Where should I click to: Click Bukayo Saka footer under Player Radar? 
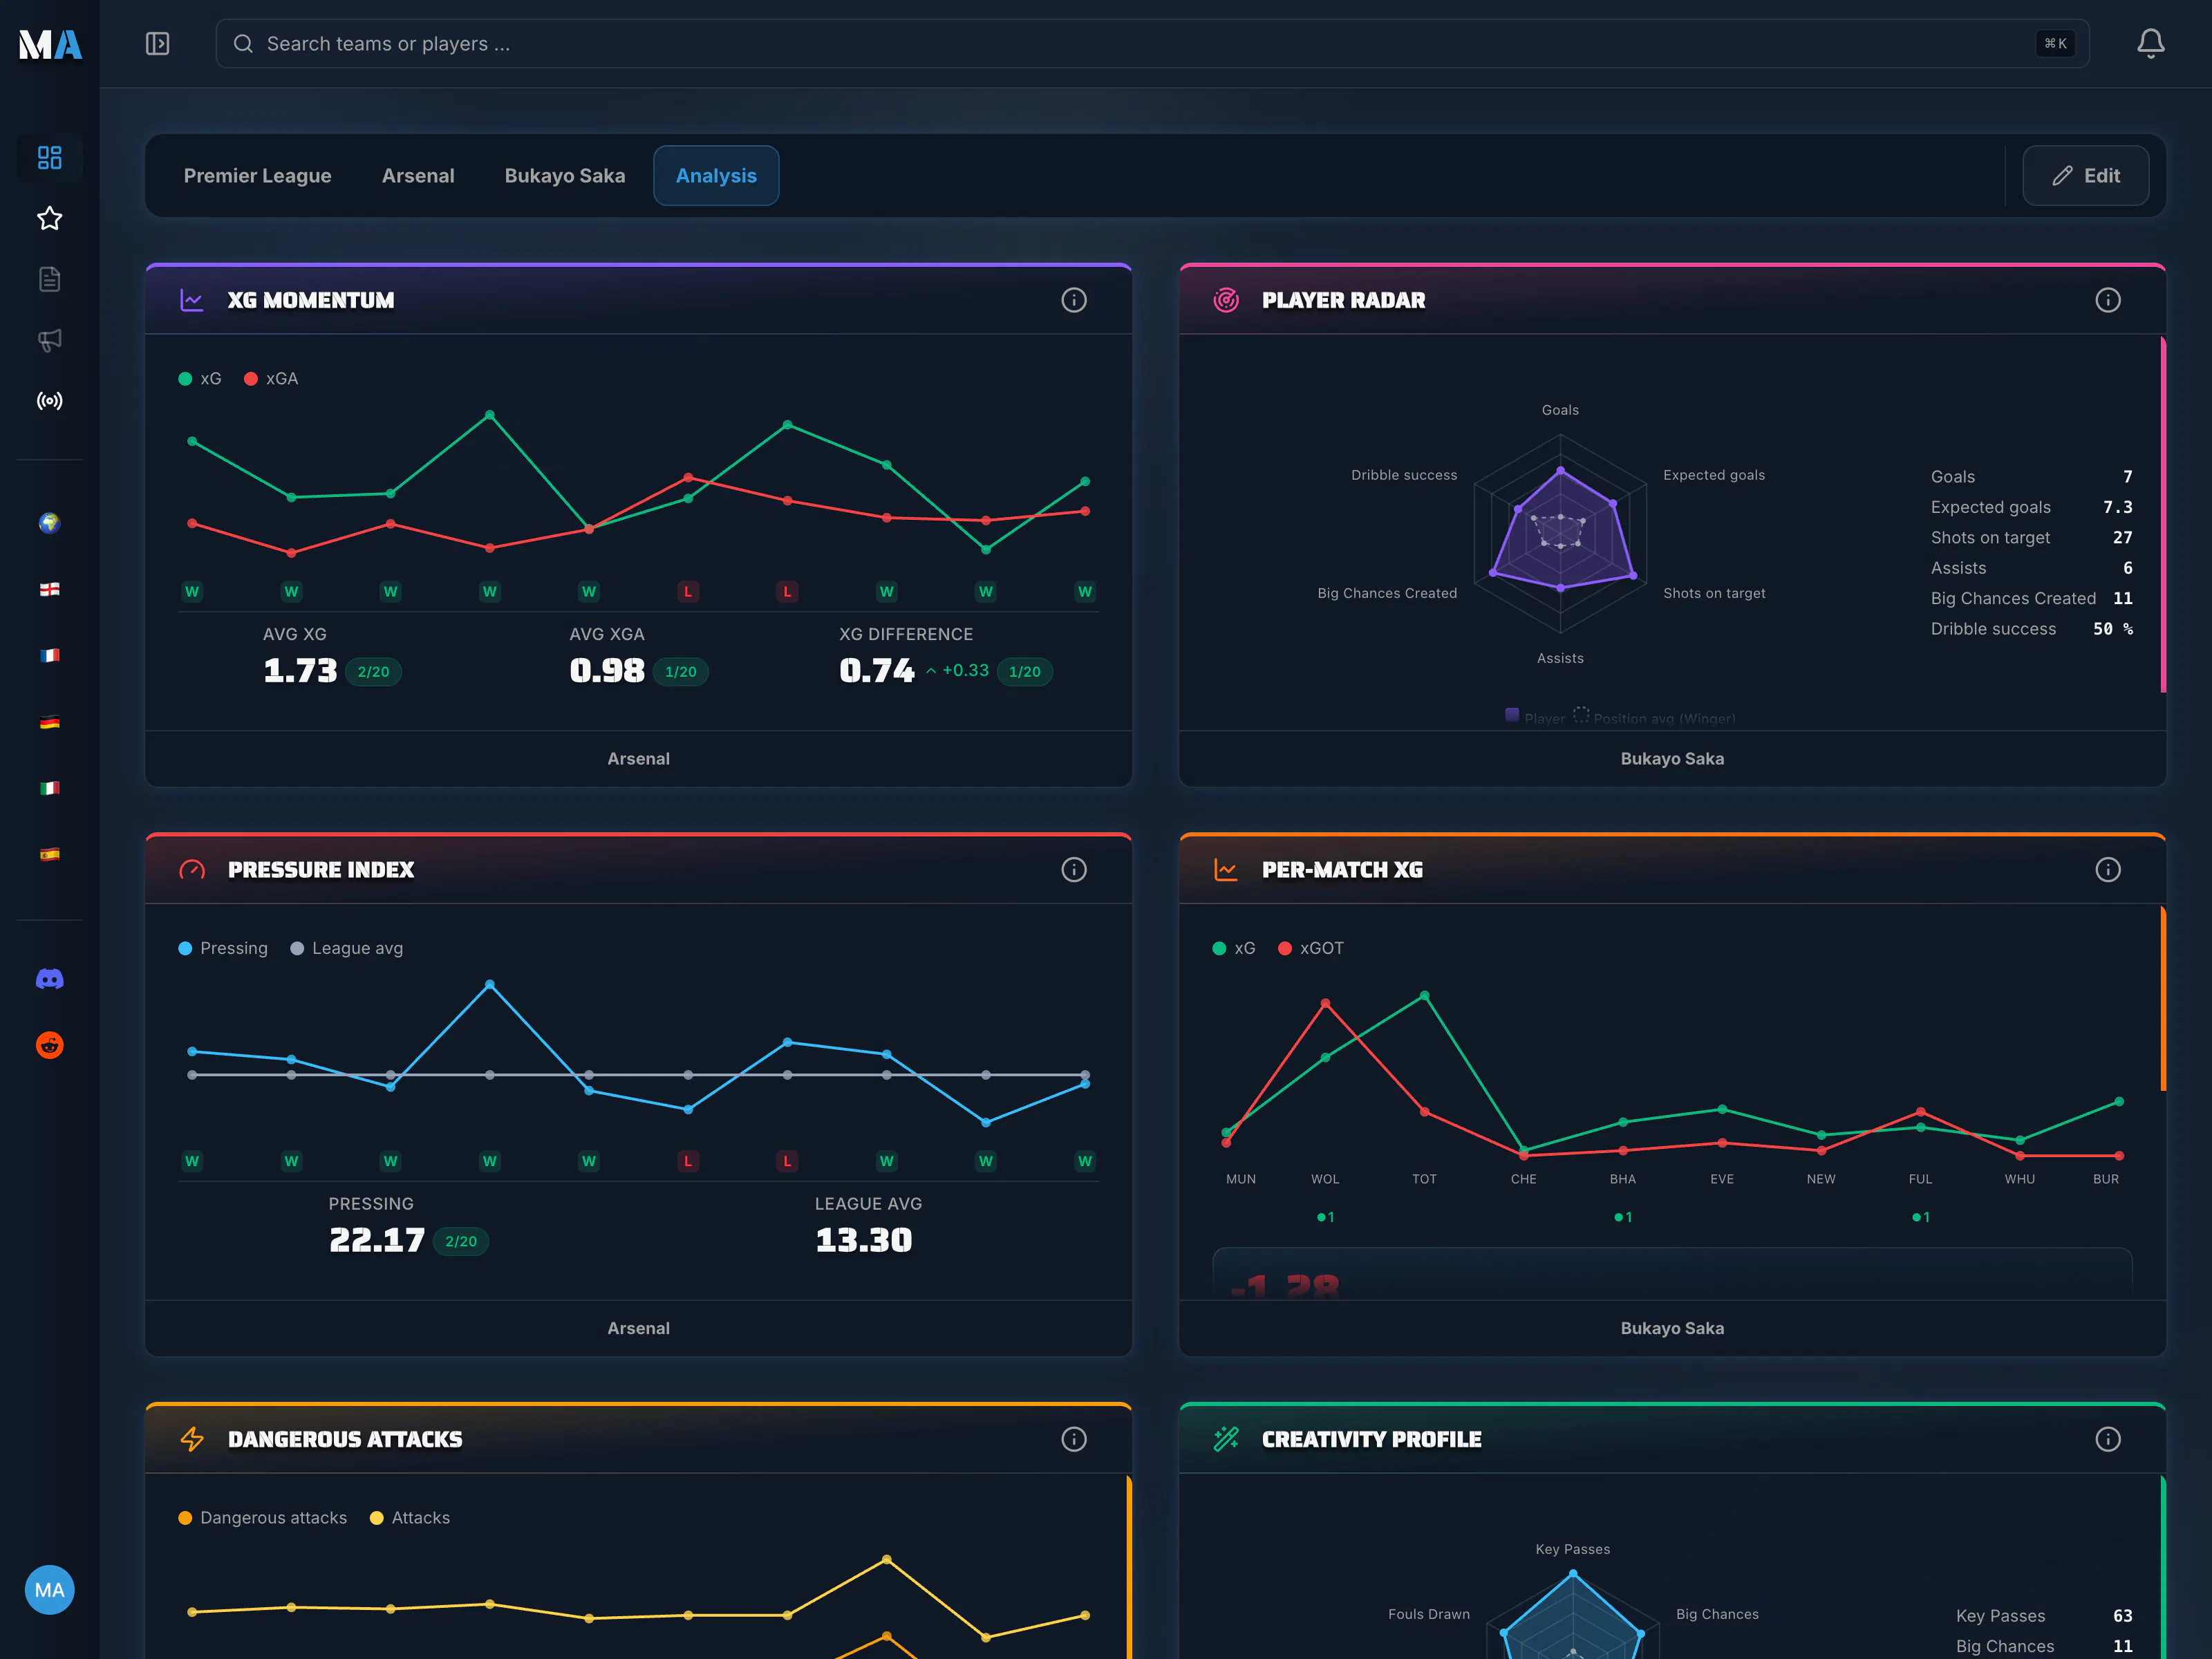point(1672,759)
